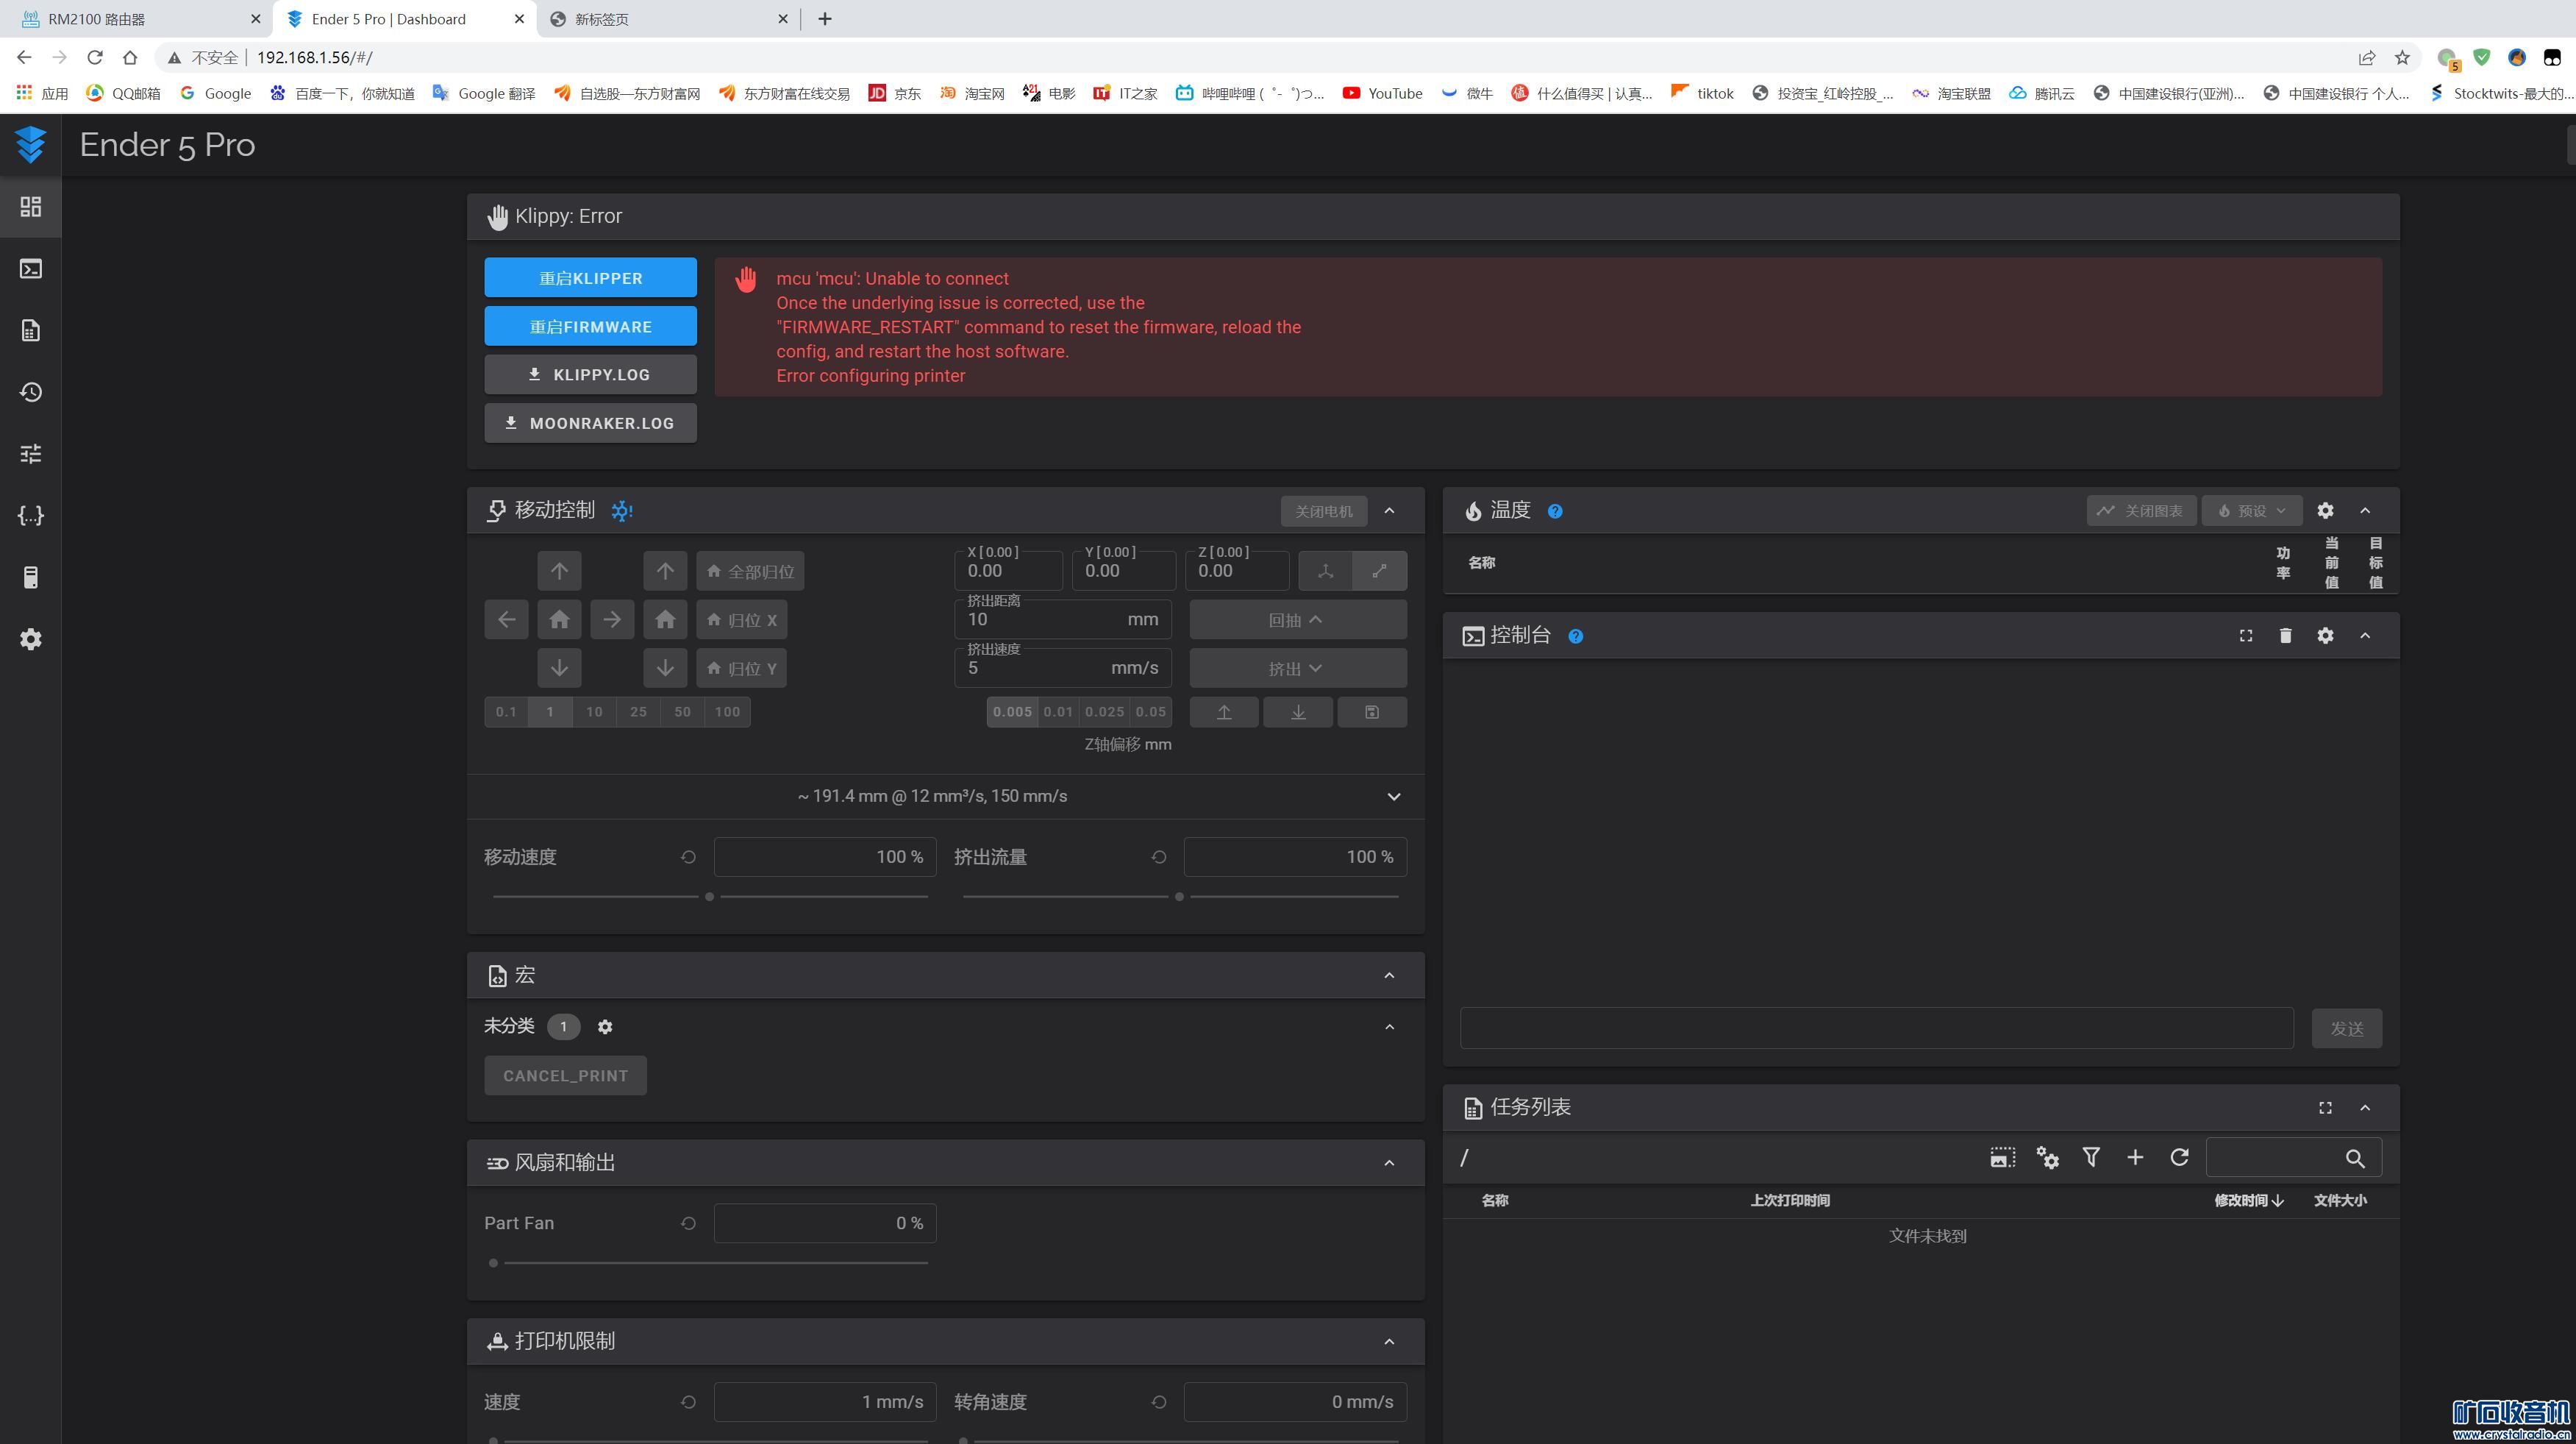Open macro category gear settings

click(x=605, y=1027)
